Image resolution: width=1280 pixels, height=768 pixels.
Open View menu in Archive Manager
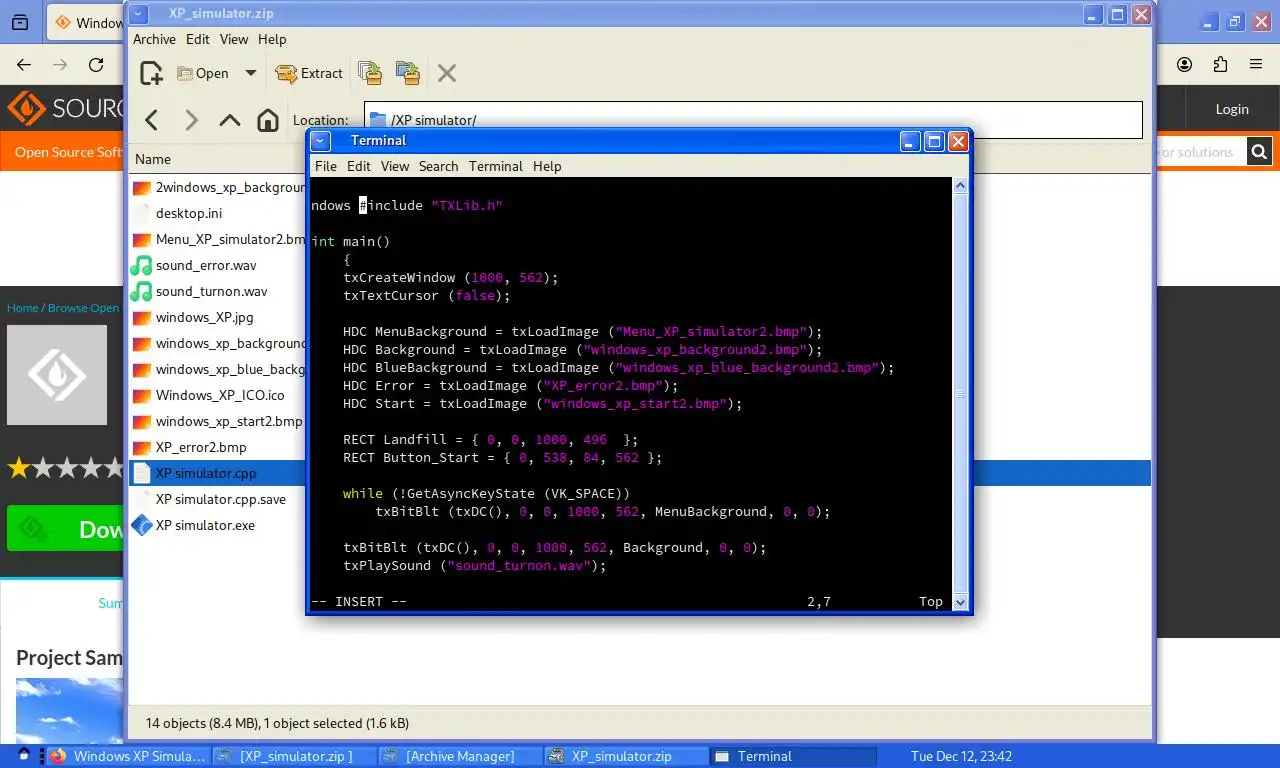pyautogui.click(x=234, y=39)
